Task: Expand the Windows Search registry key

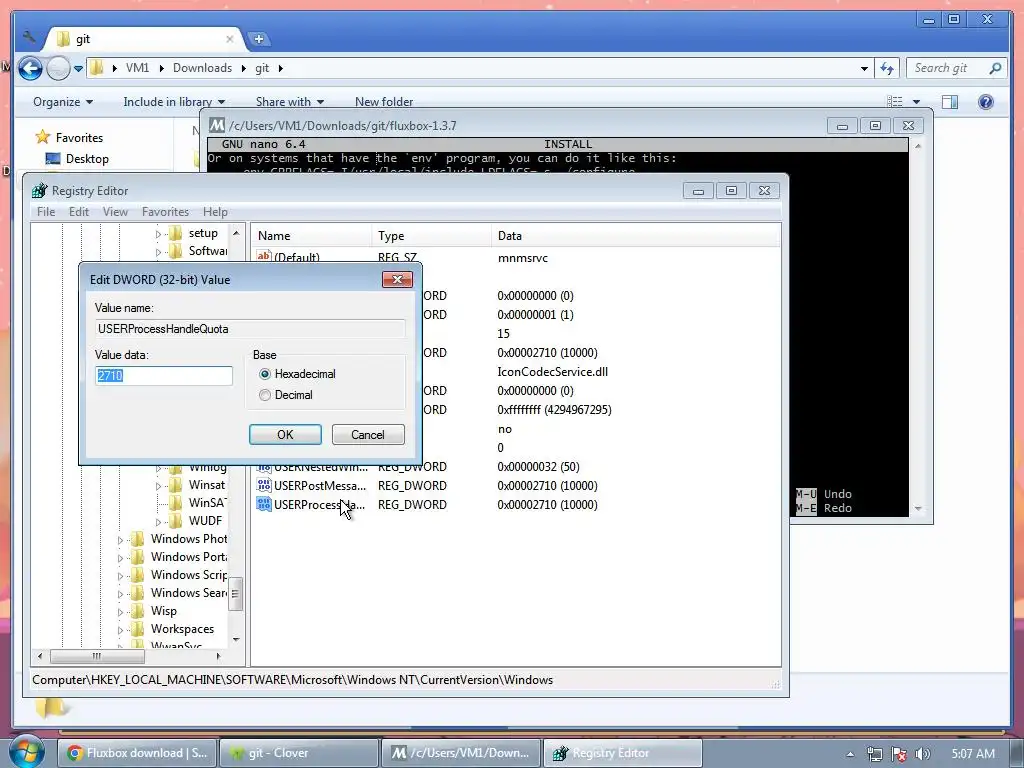Action: pyautogui.click(x=120, y=594)
